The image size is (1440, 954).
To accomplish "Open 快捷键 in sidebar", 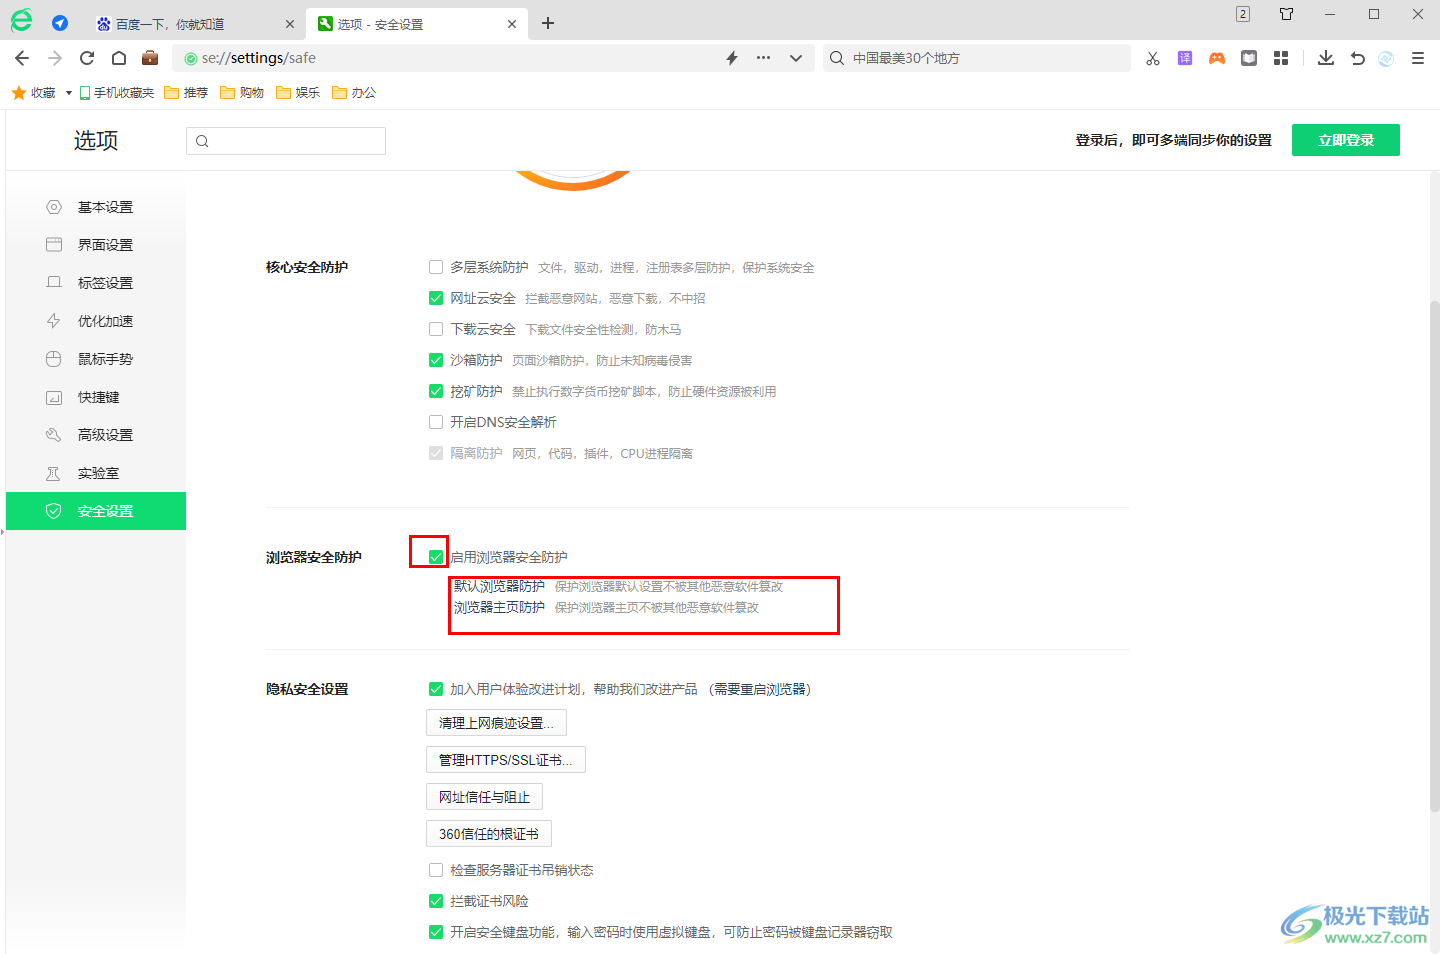I will [x=96, y=397].
